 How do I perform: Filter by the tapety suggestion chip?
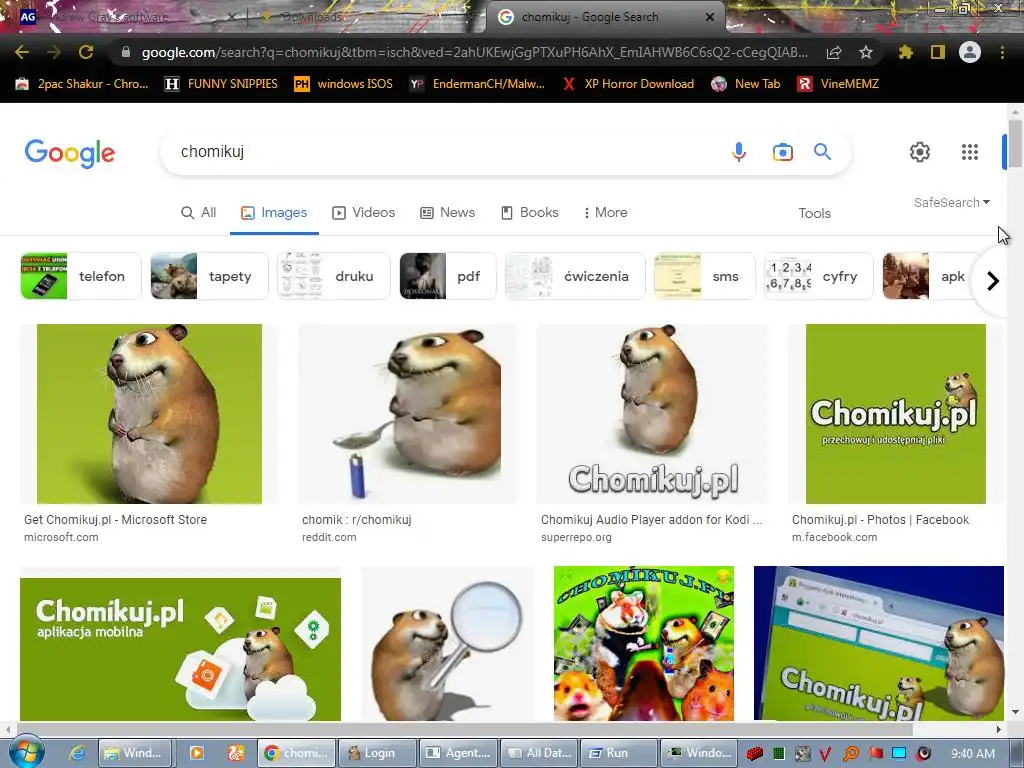209,276
